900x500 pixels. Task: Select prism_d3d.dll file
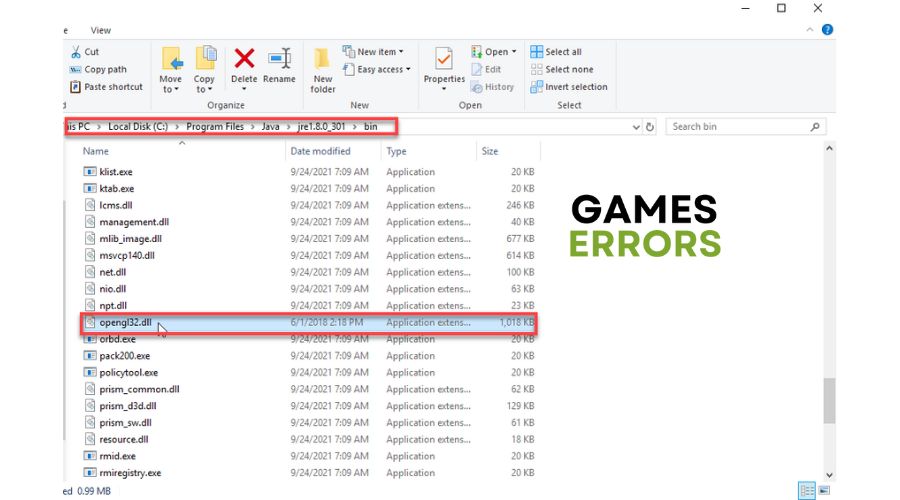coord(308,406)
